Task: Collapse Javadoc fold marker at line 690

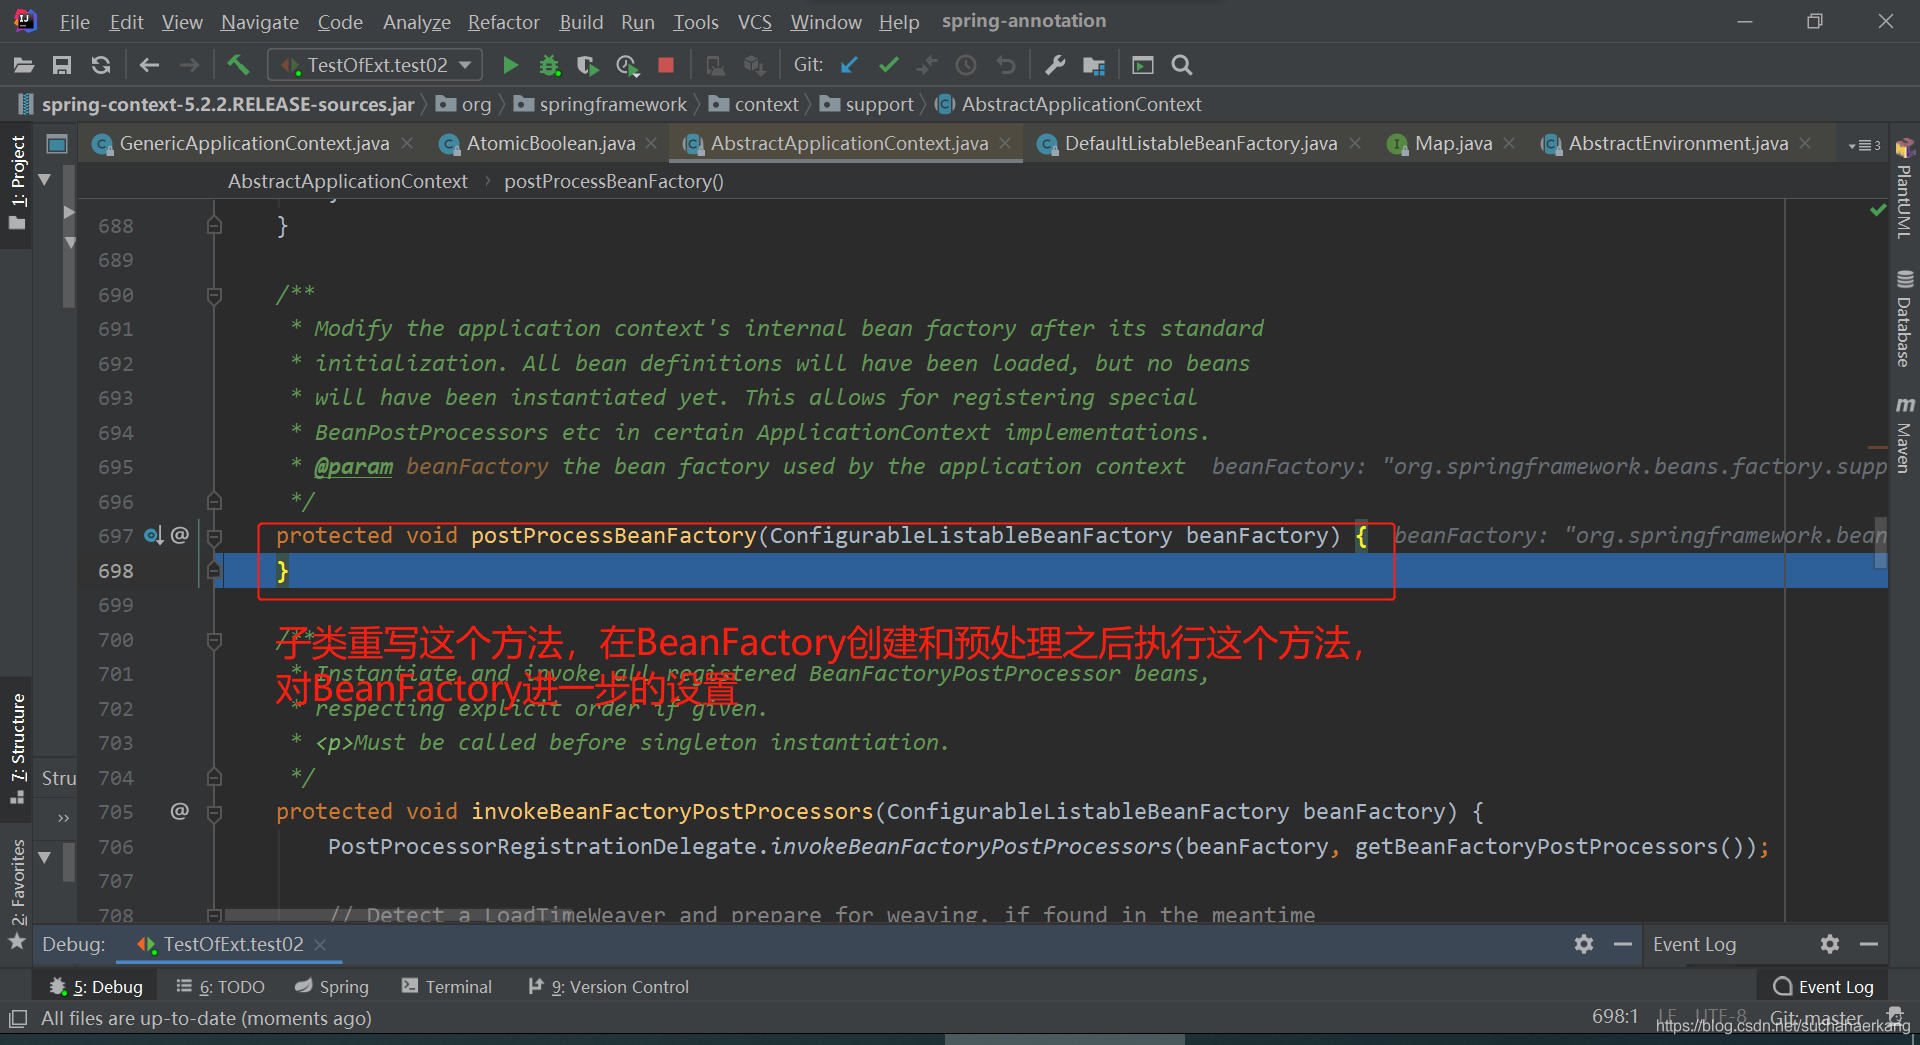Action: tap(214, 295)
